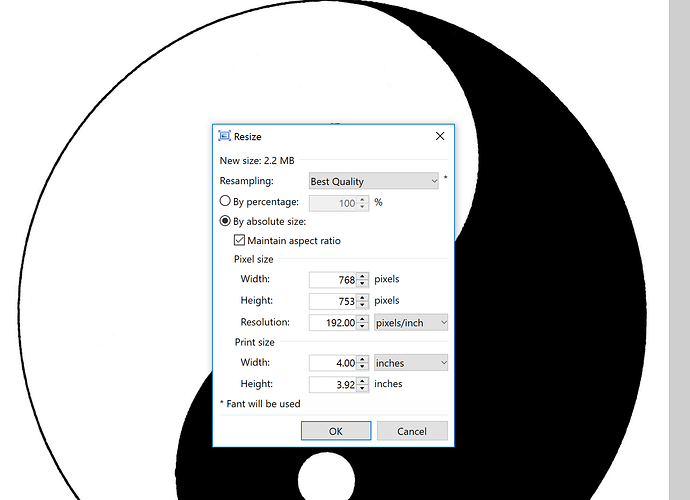
Task: Decrement pixel Height with down spinner
Action: (x=363, y=305)
